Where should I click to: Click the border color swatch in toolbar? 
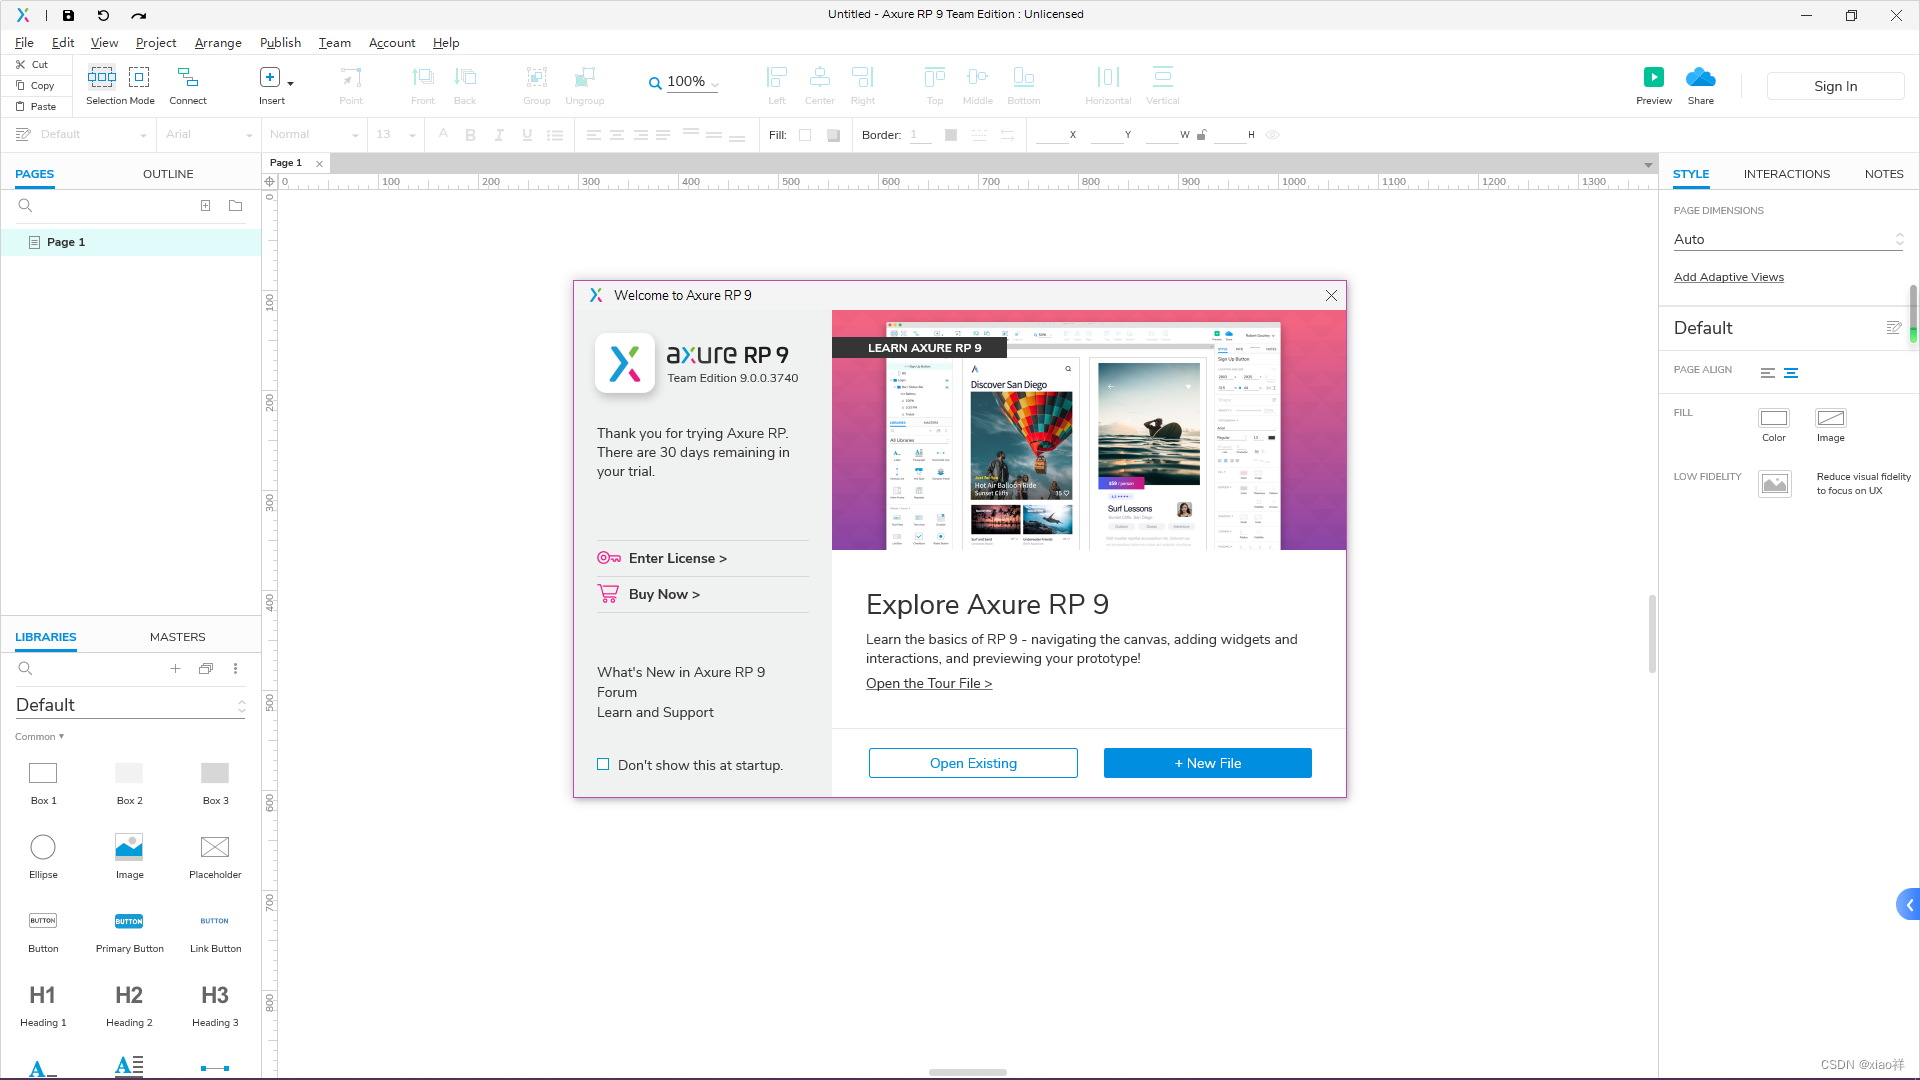point(951,135)
